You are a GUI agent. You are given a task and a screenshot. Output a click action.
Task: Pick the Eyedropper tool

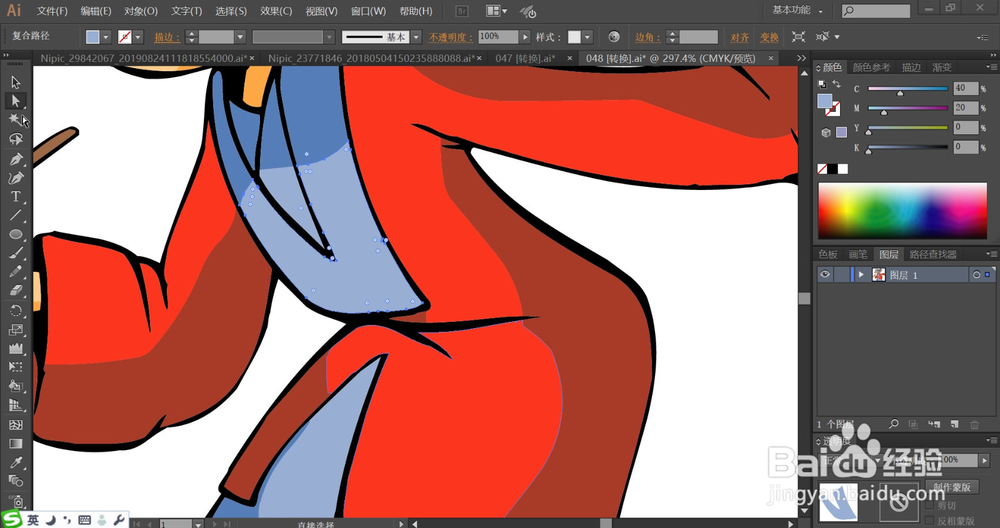16,462
